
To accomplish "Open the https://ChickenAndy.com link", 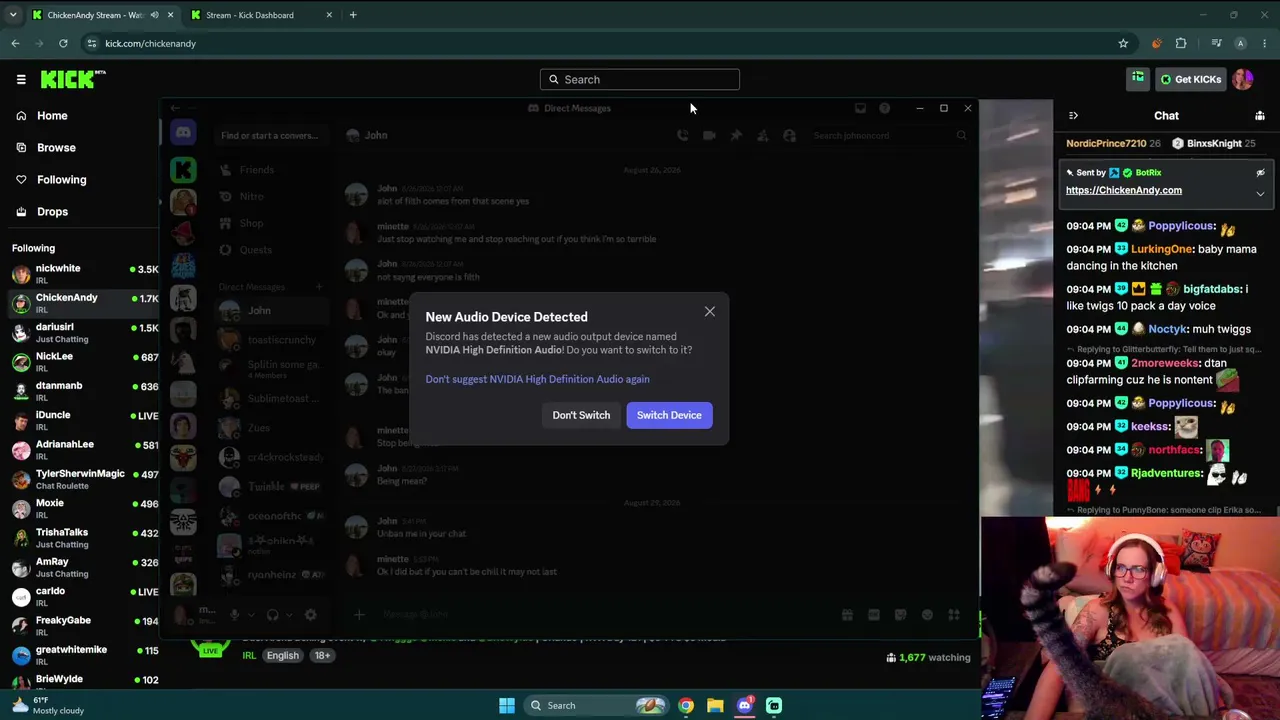I will click(1124, 190).
